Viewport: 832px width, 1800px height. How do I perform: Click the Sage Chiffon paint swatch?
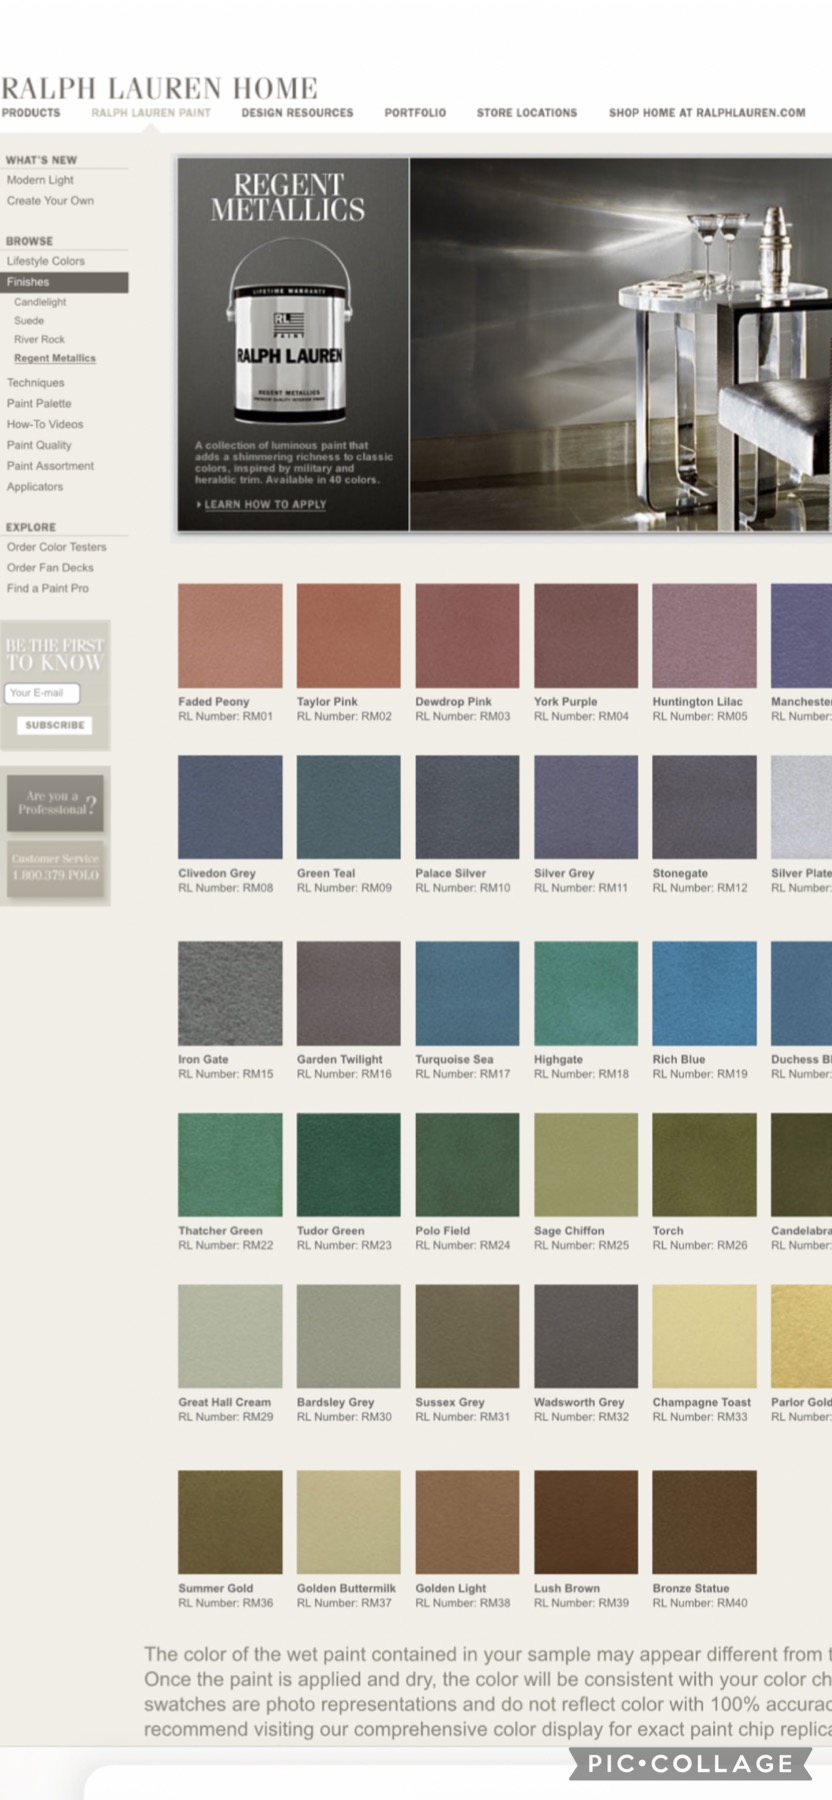tap(585, 1165)
